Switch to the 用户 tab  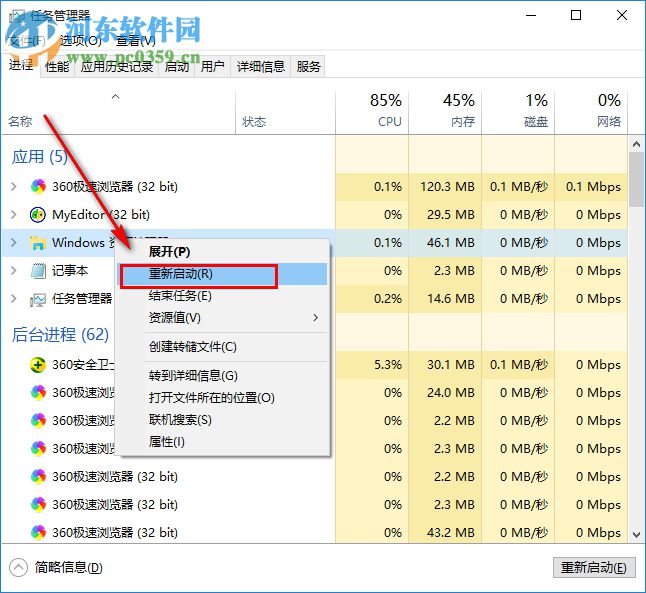[213, 66]
